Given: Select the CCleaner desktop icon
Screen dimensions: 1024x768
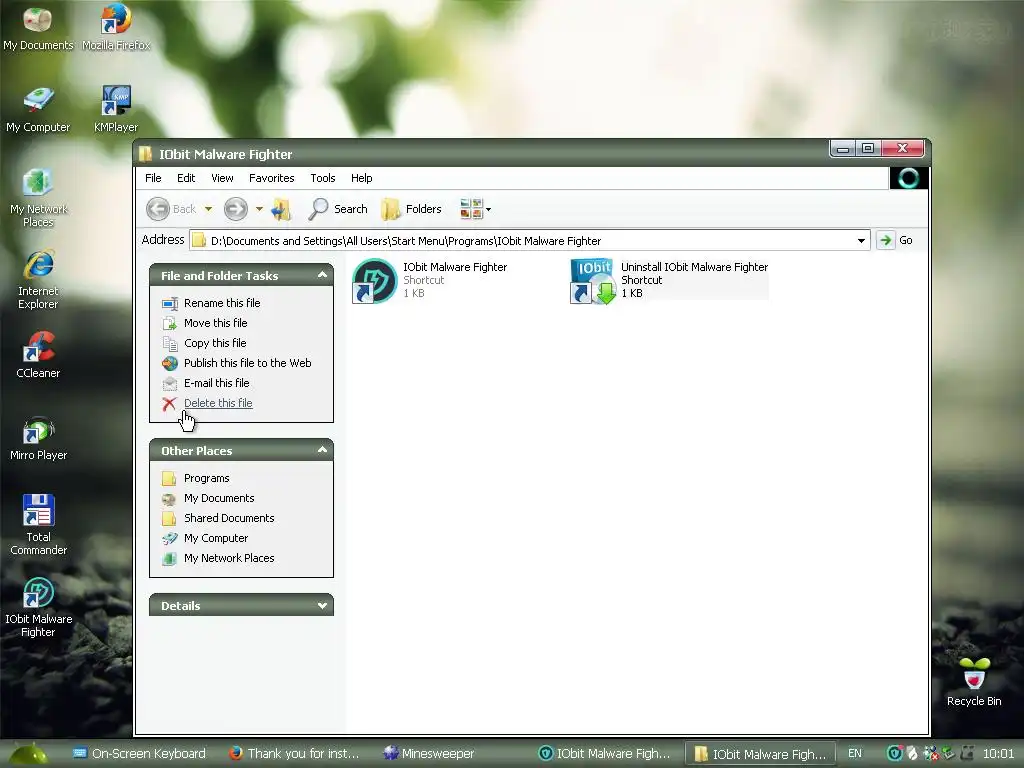Looking at the screenshot, I should [x=38, y=355].
